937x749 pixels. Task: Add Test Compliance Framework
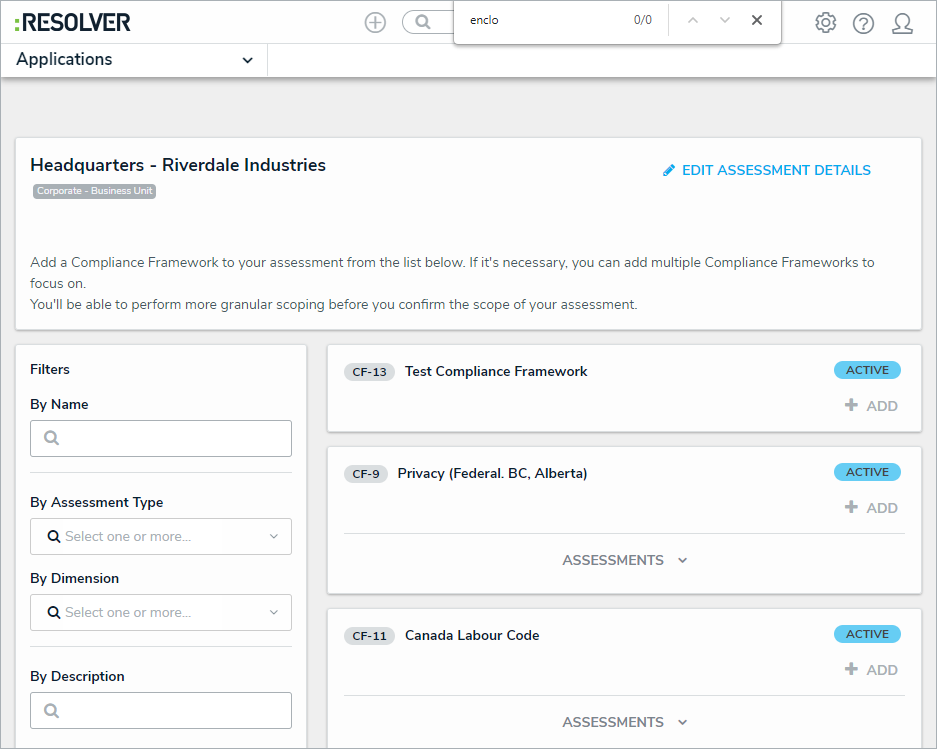tap(871, 406)
